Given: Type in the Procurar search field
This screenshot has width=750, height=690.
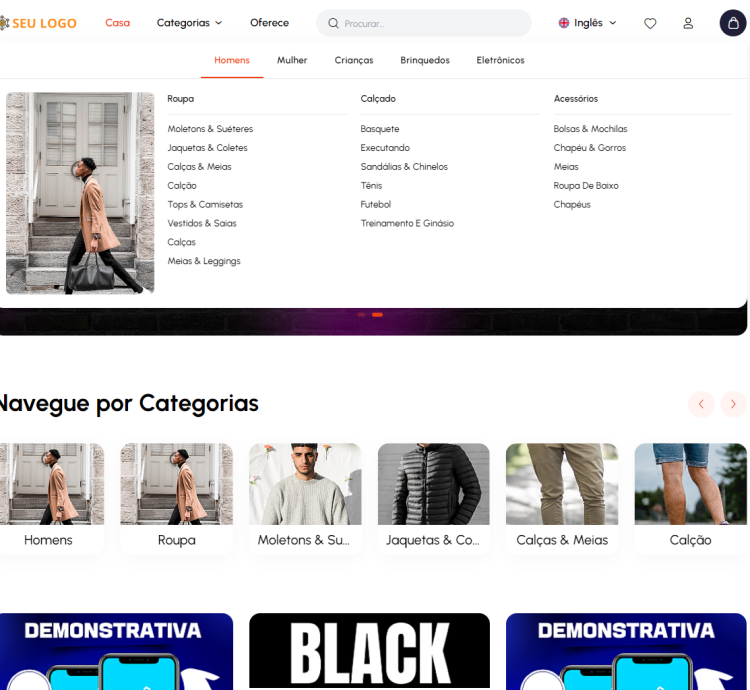Looking at the screenshot, I should coord(430,23).
